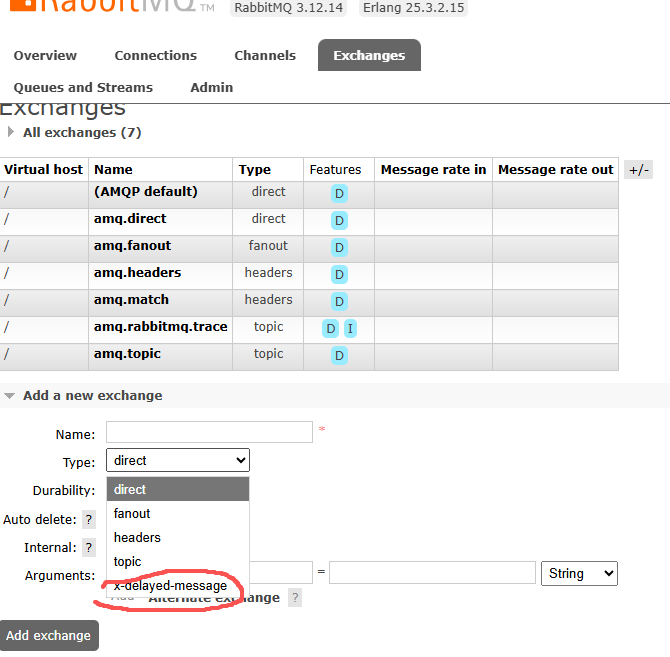The height and width of the screenshot is (657, 670).
Task: Click the I badge on amq.rabbitmq.trace row
Action: pos(350,328)
